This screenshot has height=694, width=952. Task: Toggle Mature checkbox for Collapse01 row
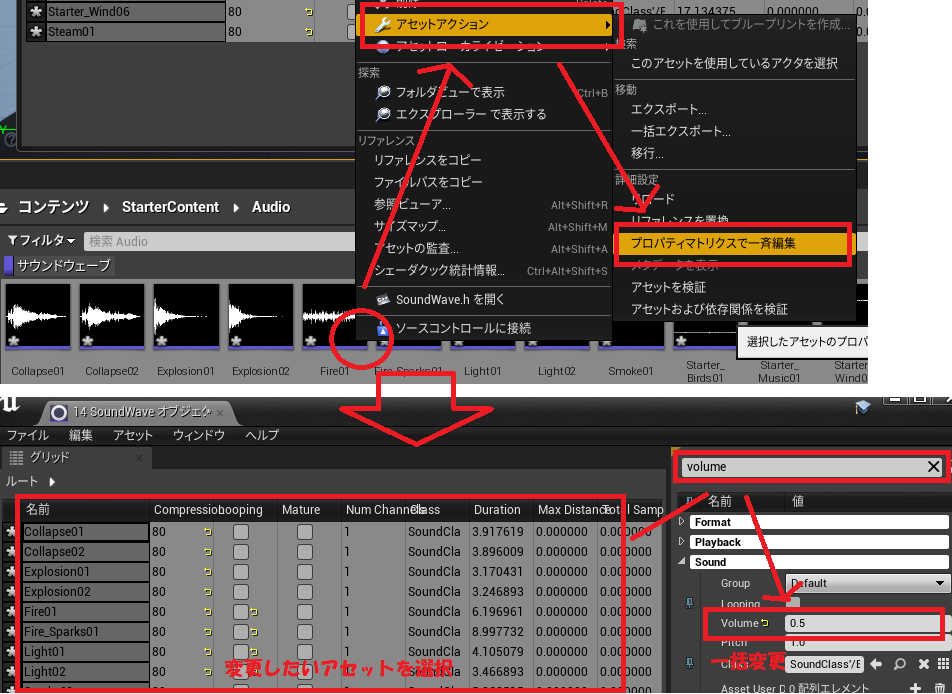pyautogui.click(x=305, y=532)
